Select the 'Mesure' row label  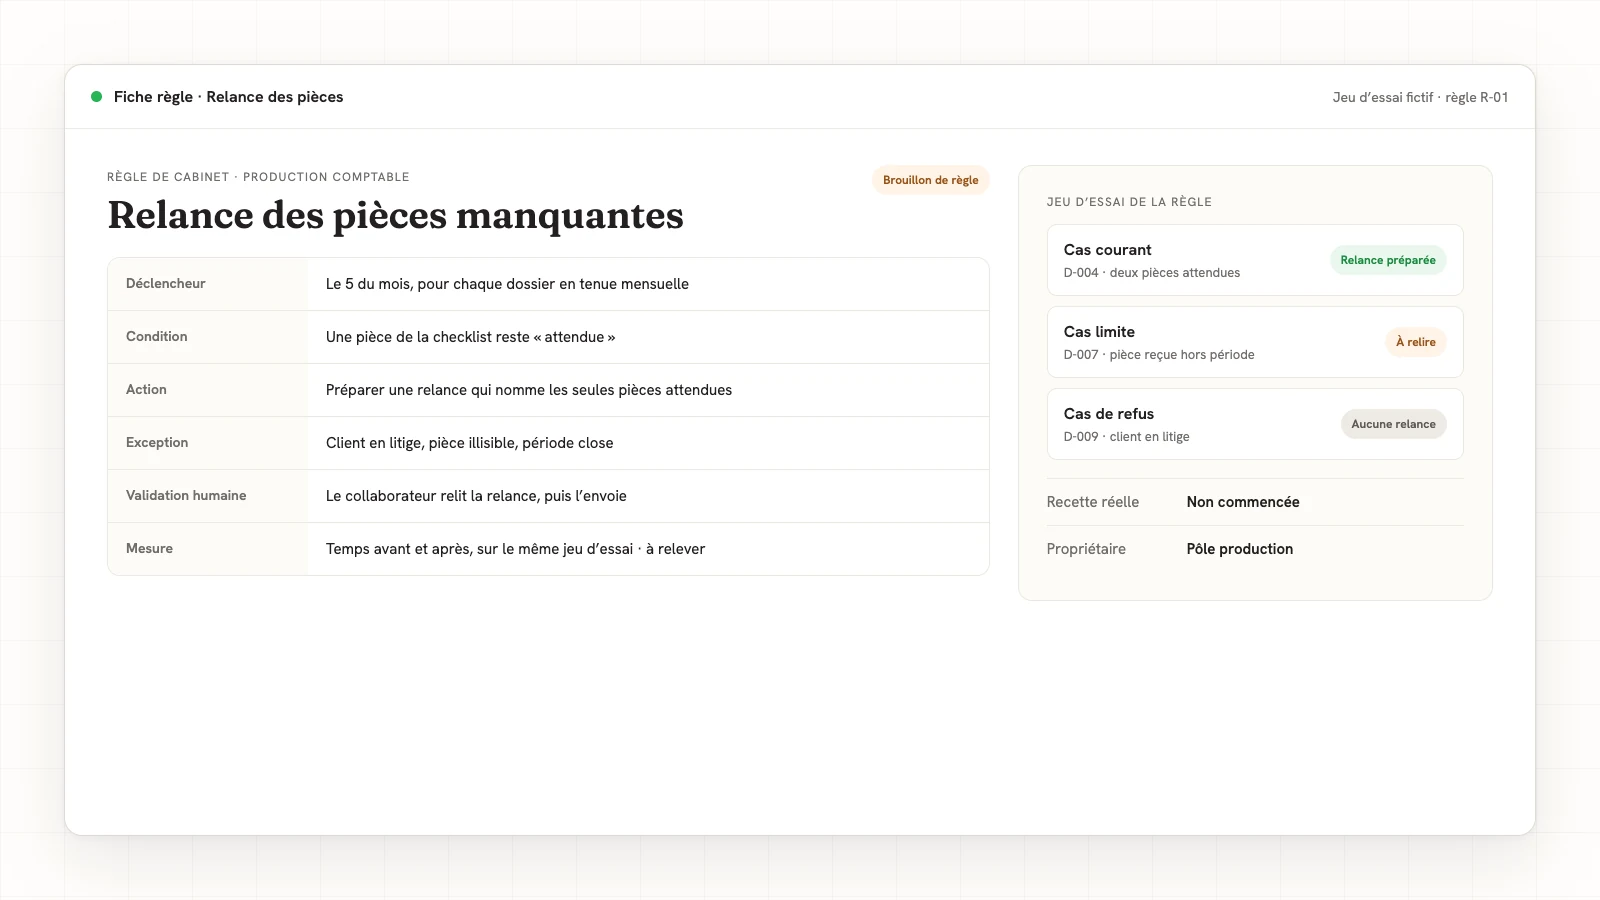149,548
